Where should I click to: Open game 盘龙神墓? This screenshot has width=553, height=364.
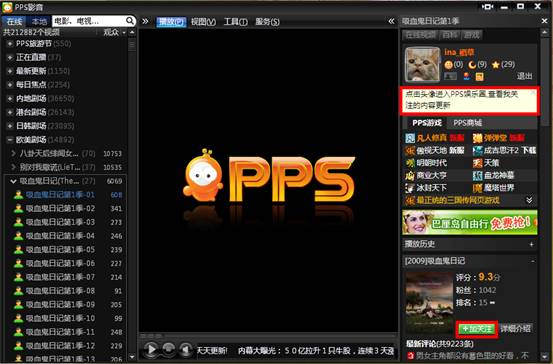[x=499, y=175]
